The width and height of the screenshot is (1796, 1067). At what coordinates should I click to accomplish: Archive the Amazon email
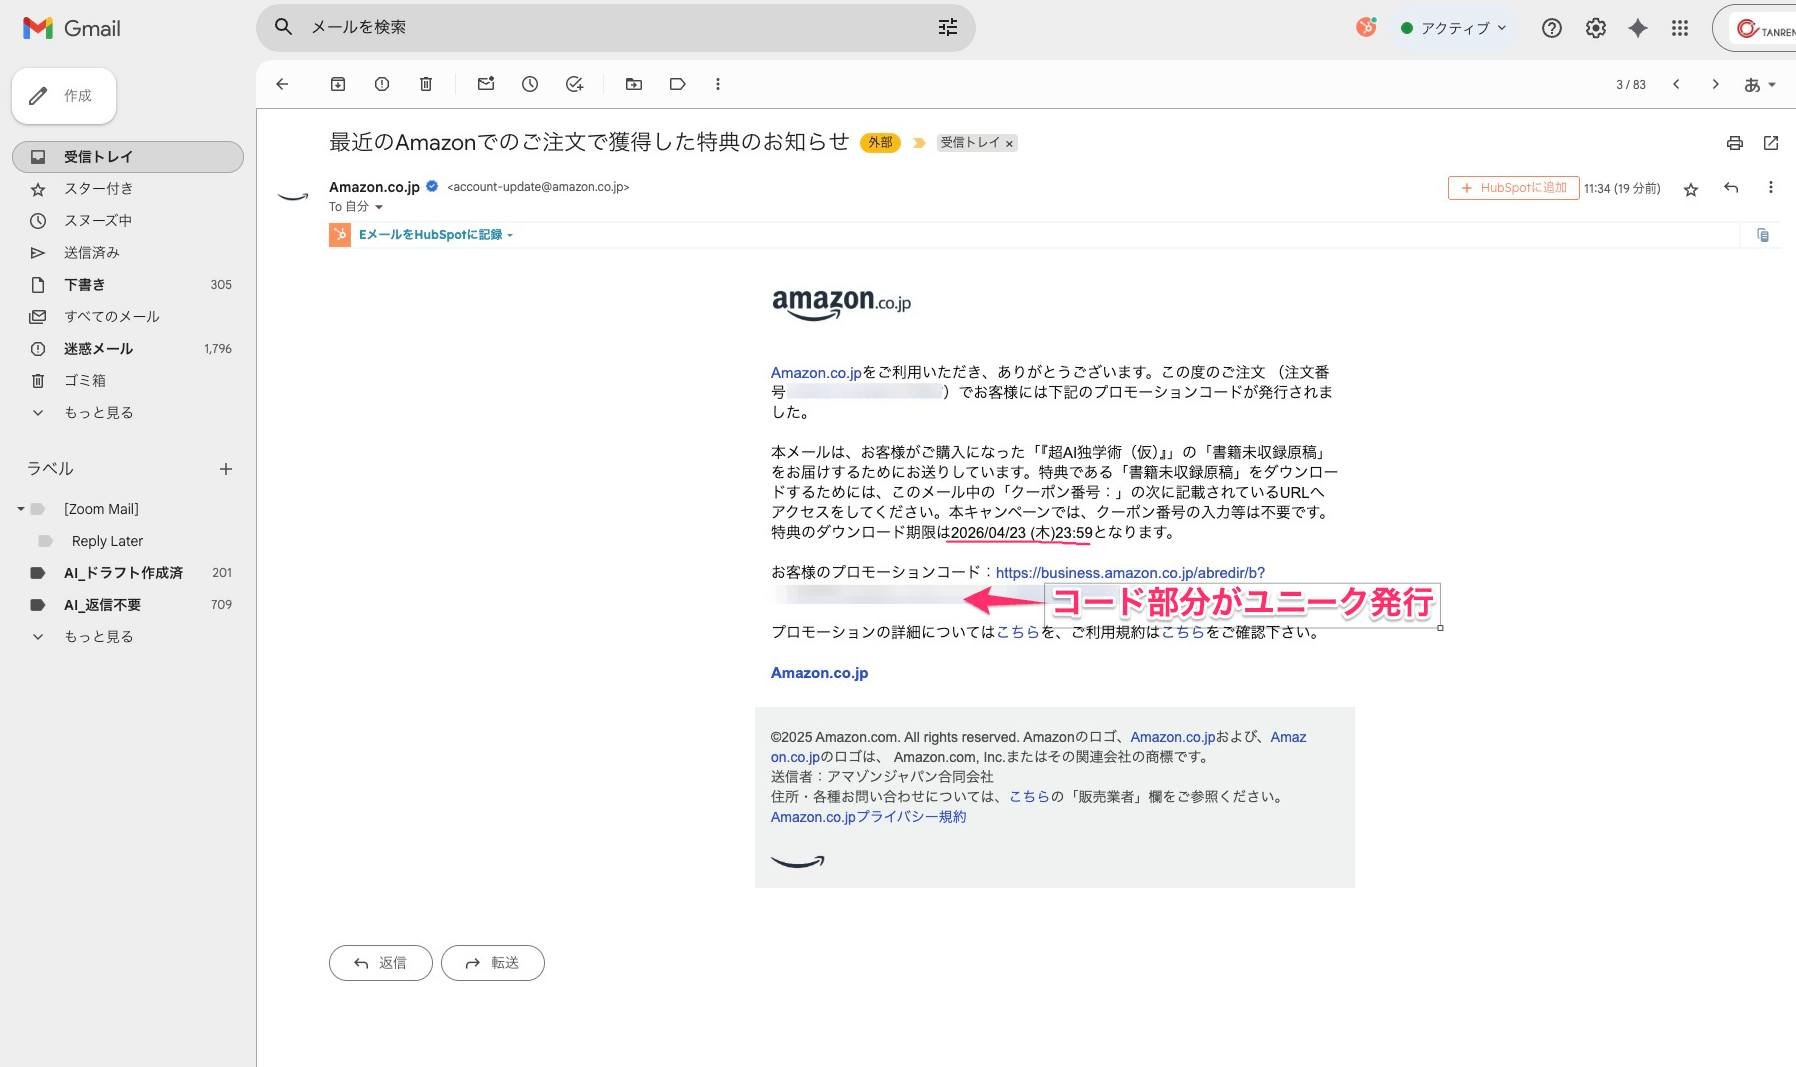337,84
